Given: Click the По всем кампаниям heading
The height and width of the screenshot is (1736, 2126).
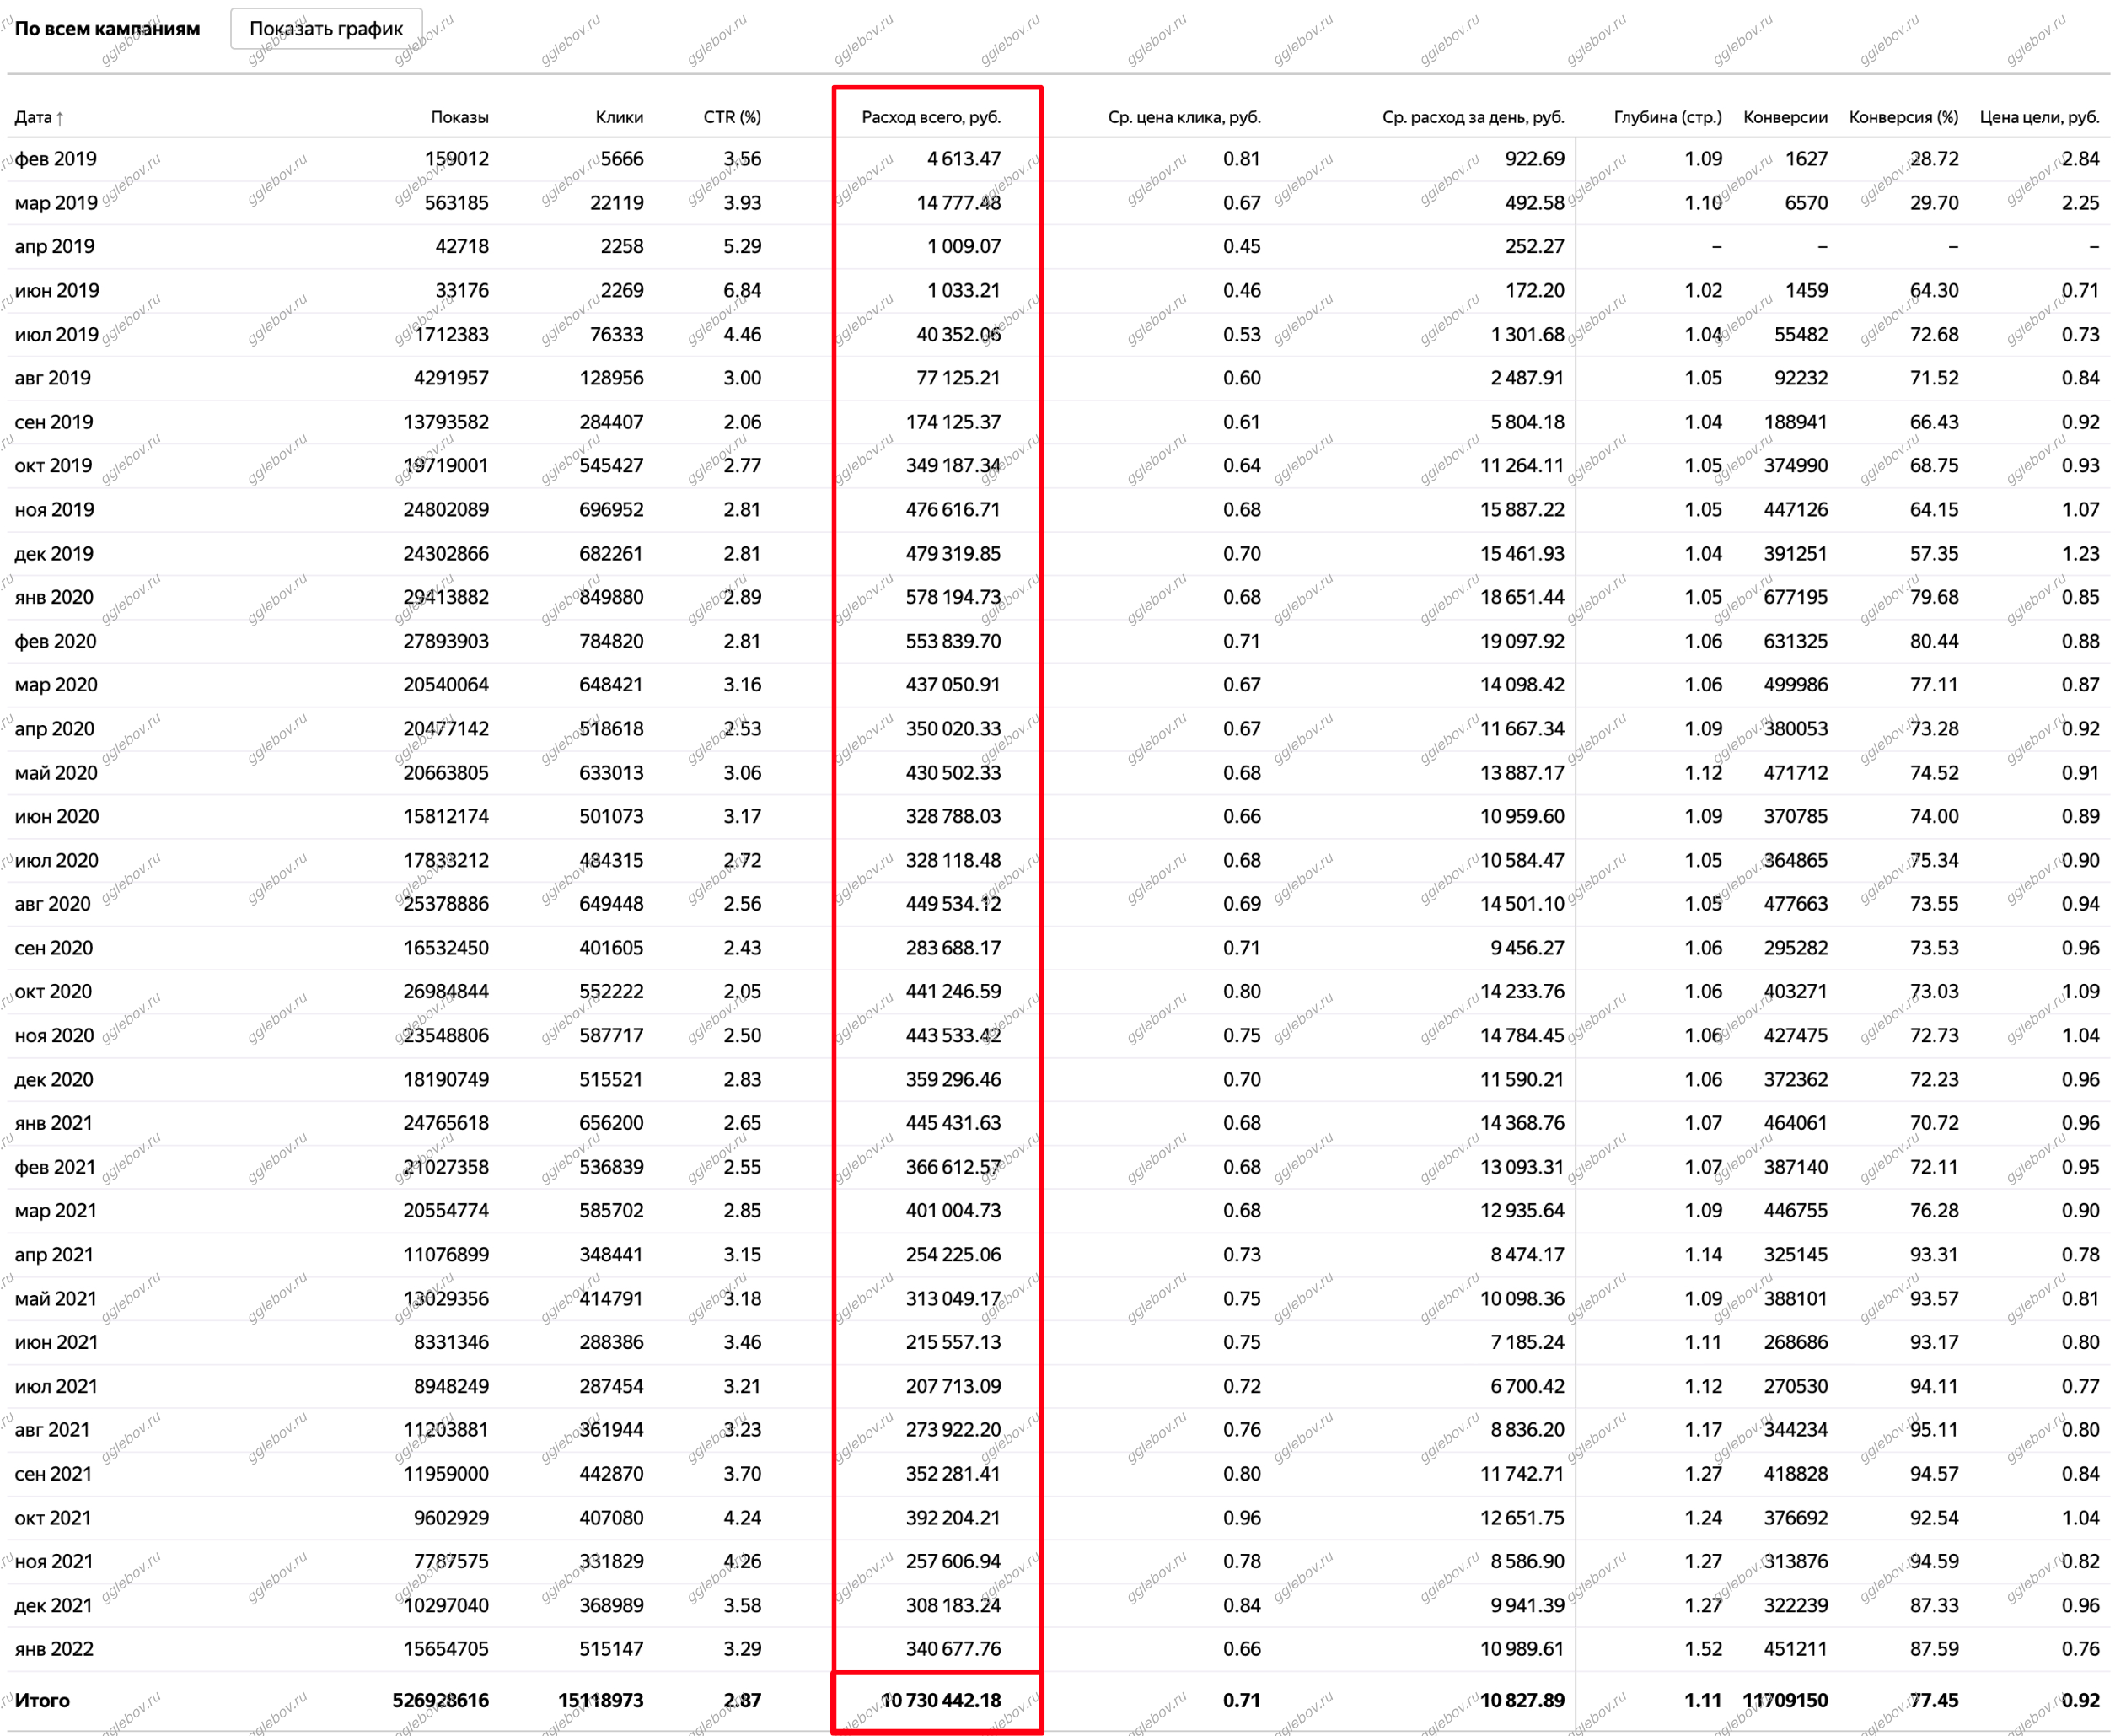Looking at the screenshot, I should click(107, 29).
